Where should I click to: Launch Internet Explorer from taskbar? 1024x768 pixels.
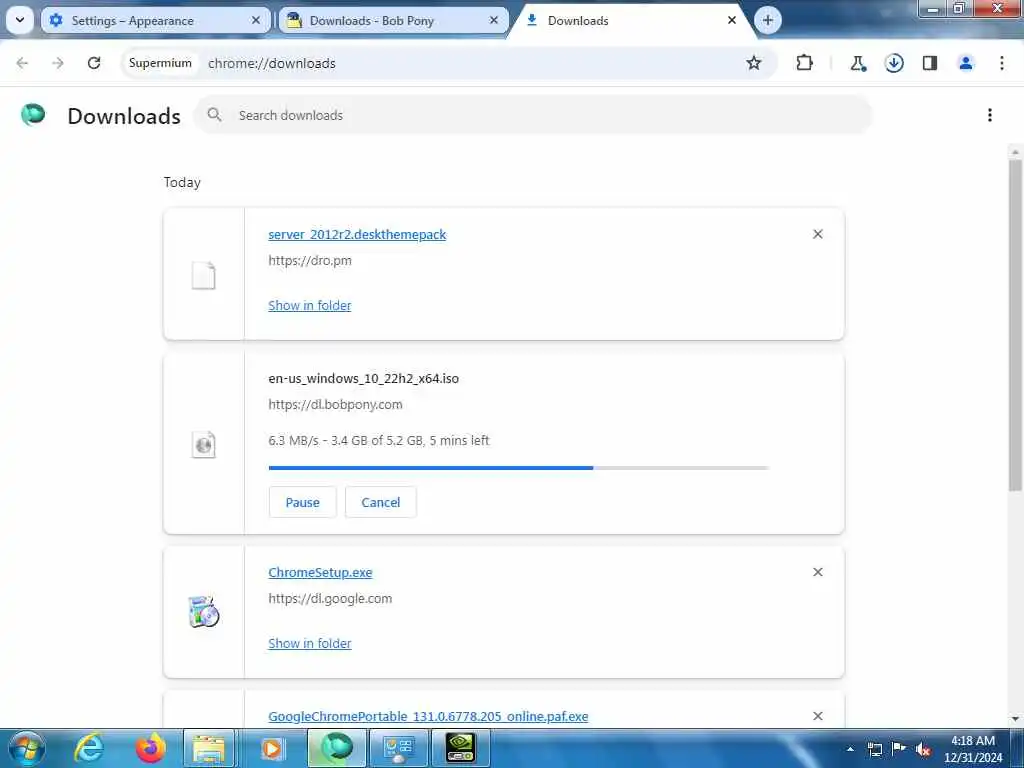(89, 748)
